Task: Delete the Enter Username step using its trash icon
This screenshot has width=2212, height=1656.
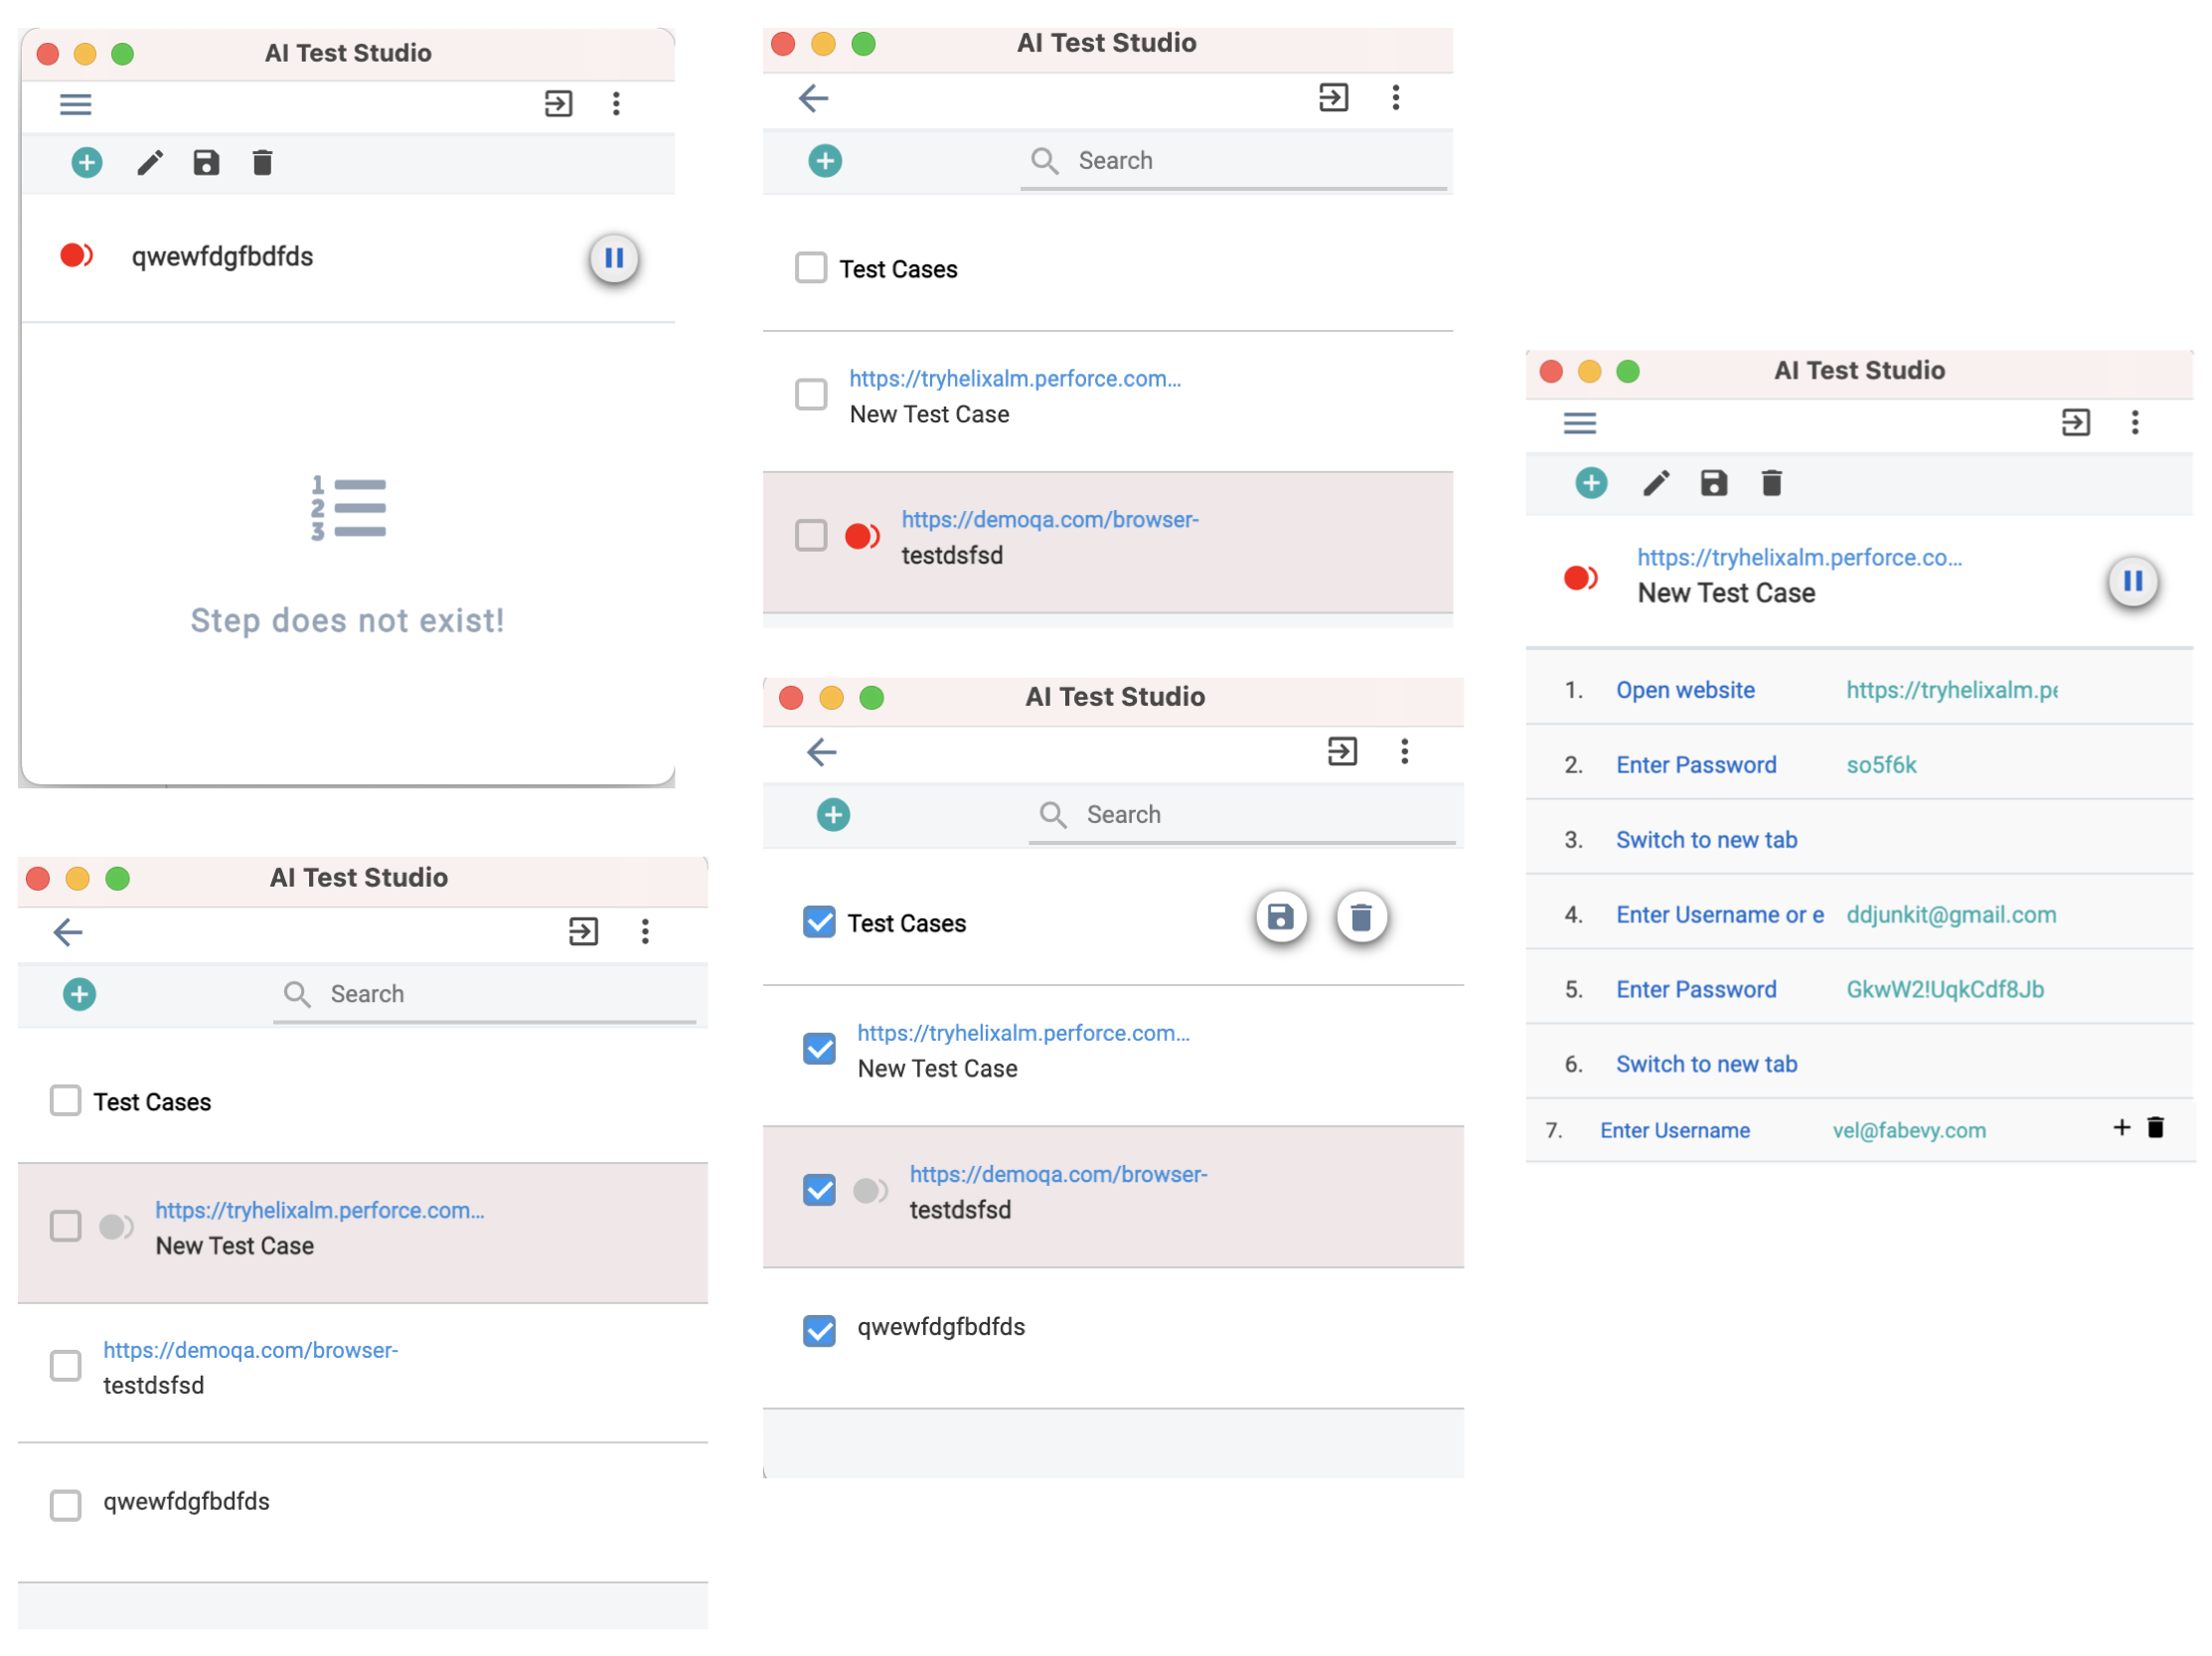Action: point(2157,1128)
